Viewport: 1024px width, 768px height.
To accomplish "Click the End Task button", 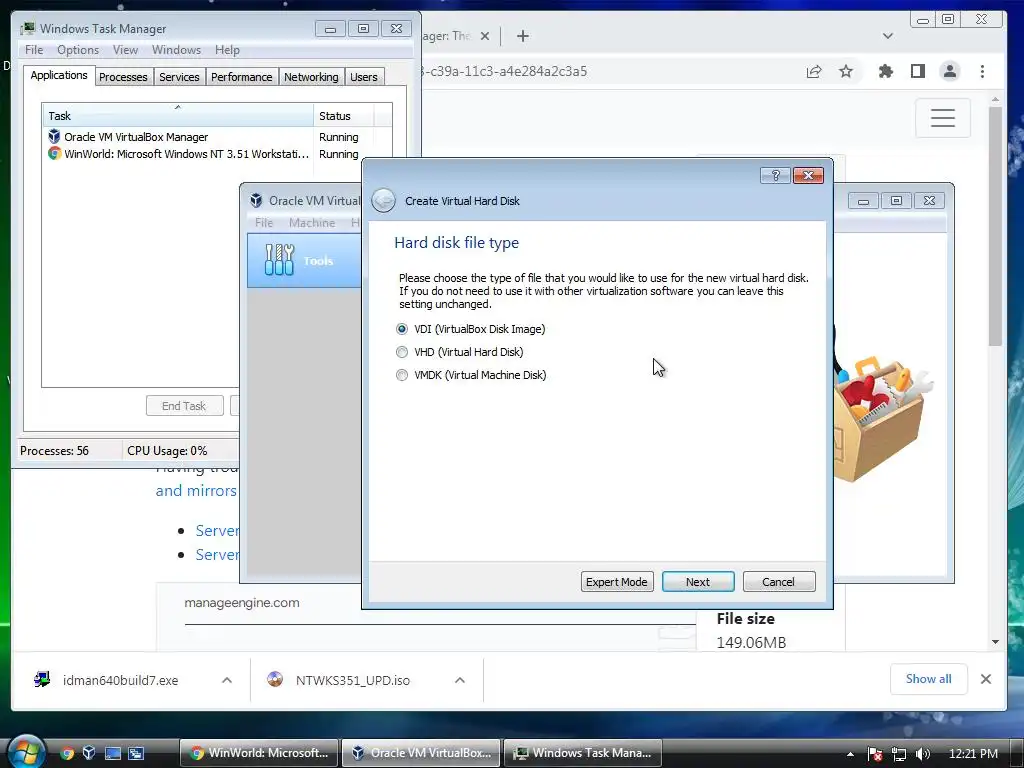I will coord(184,406).
